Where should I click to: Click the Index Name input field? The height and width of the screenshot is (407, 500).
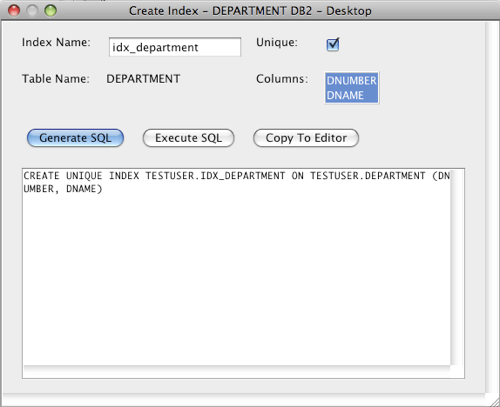point(175,47)
